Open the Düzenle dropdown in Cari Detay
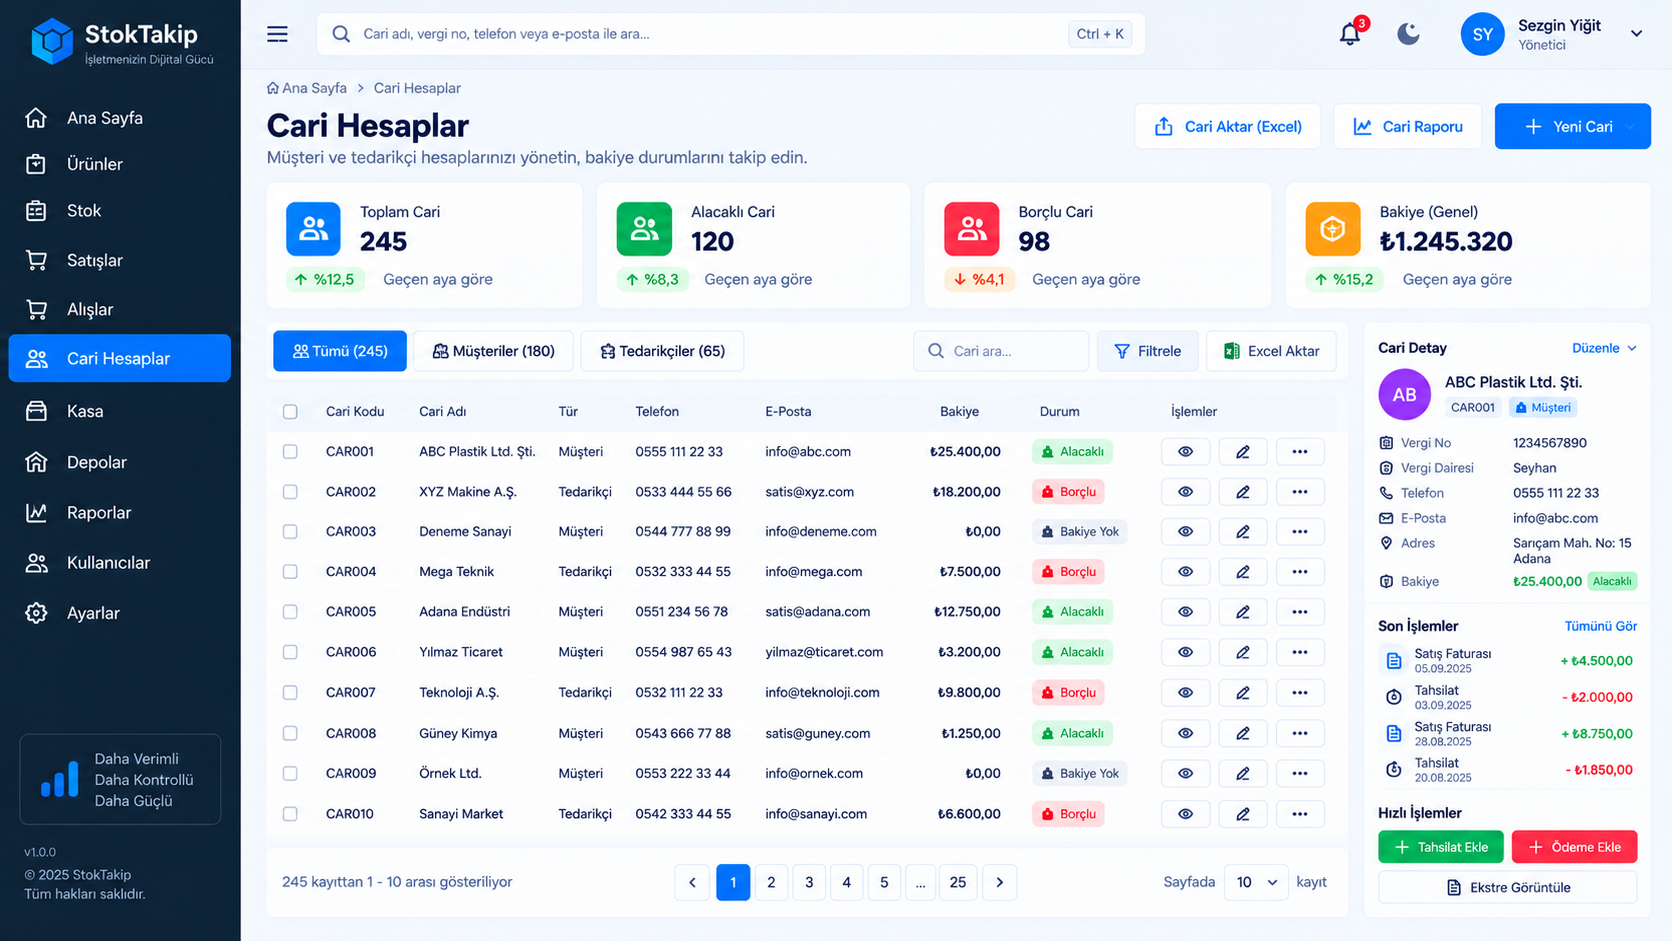 (x=1604, y=348)
